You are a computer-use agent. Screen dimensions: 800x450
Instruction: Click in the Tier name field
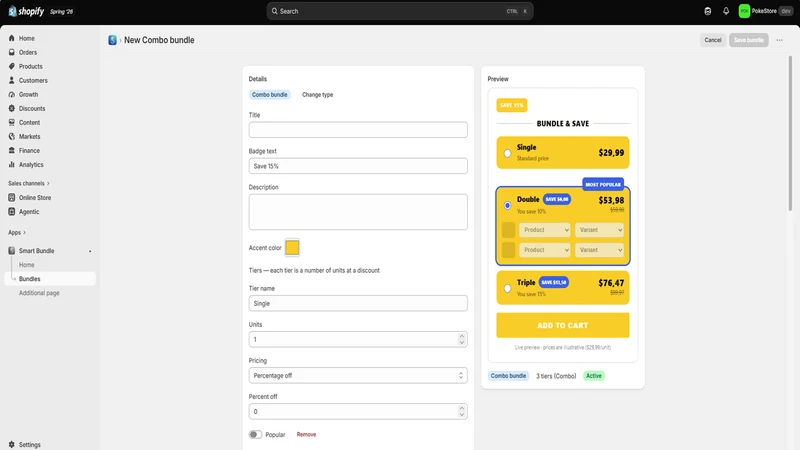(x=358, y=303)
